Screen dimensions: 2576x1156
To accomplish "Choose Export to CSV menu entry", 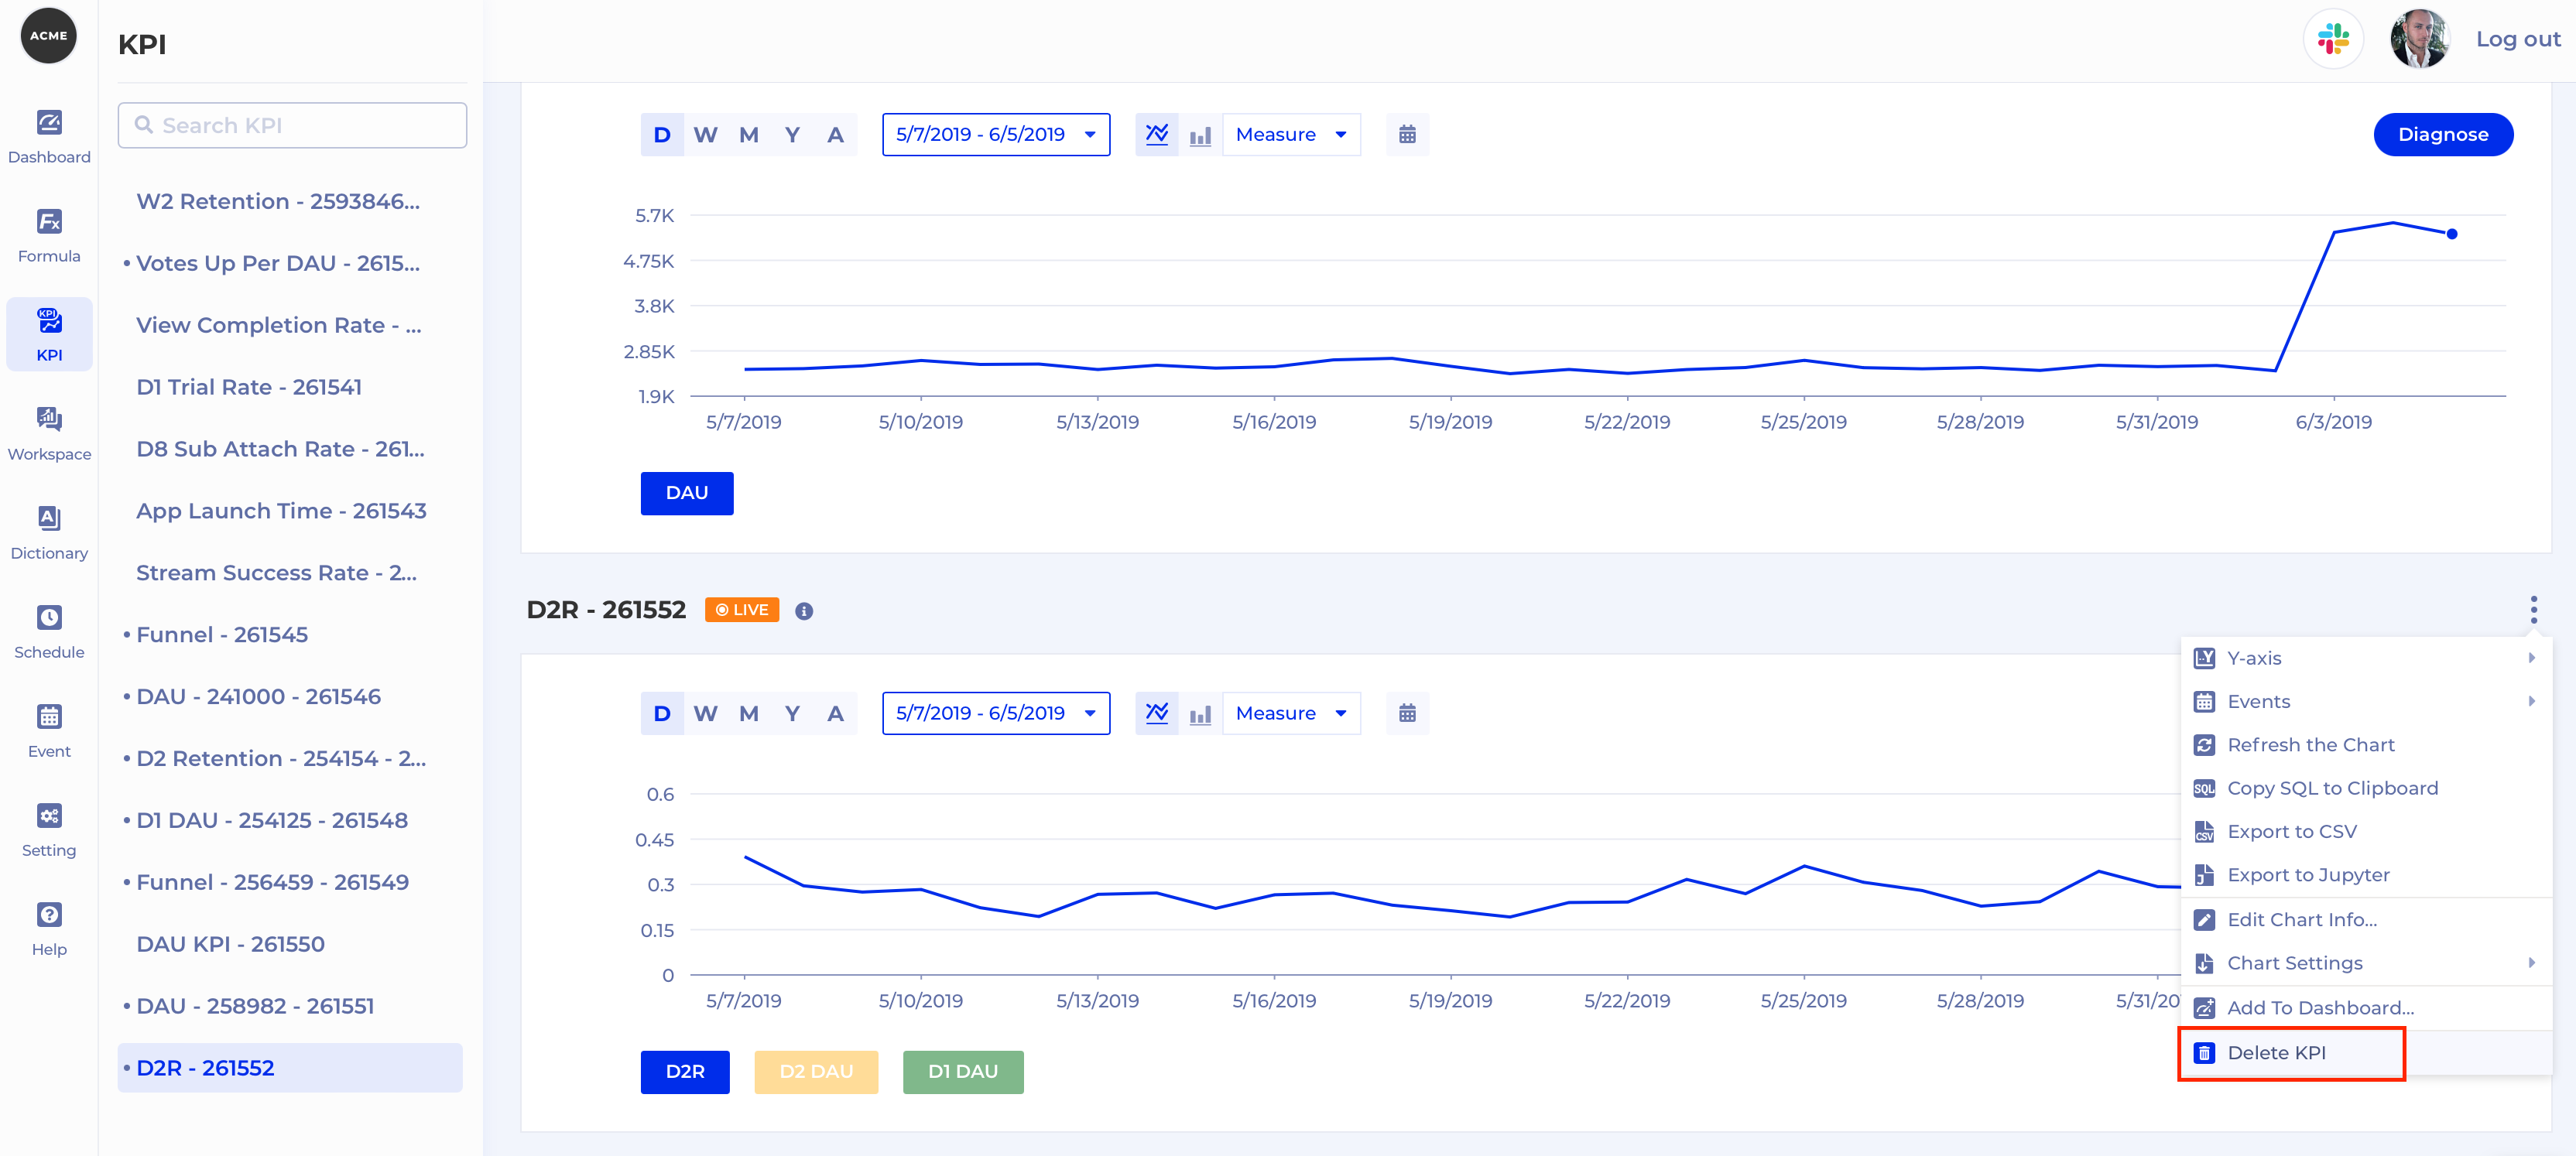I will pos(2291,831).
